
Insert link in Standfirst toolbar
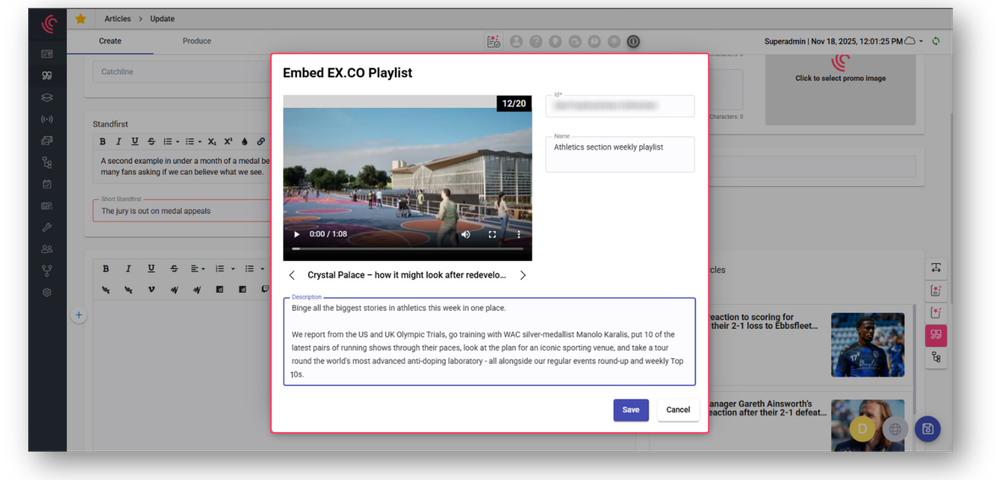(261, 142)
